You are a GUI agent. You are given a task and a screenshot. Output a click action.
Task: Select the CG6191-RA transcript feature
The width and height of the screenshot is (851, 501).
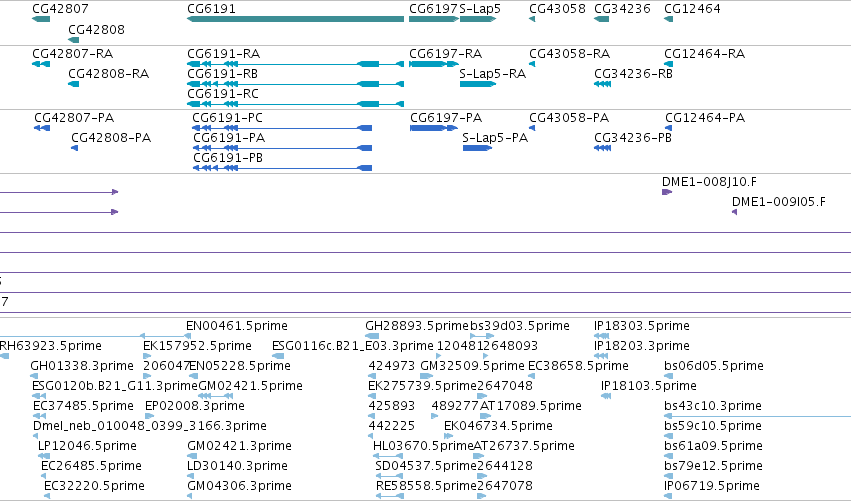click(295, 64)
